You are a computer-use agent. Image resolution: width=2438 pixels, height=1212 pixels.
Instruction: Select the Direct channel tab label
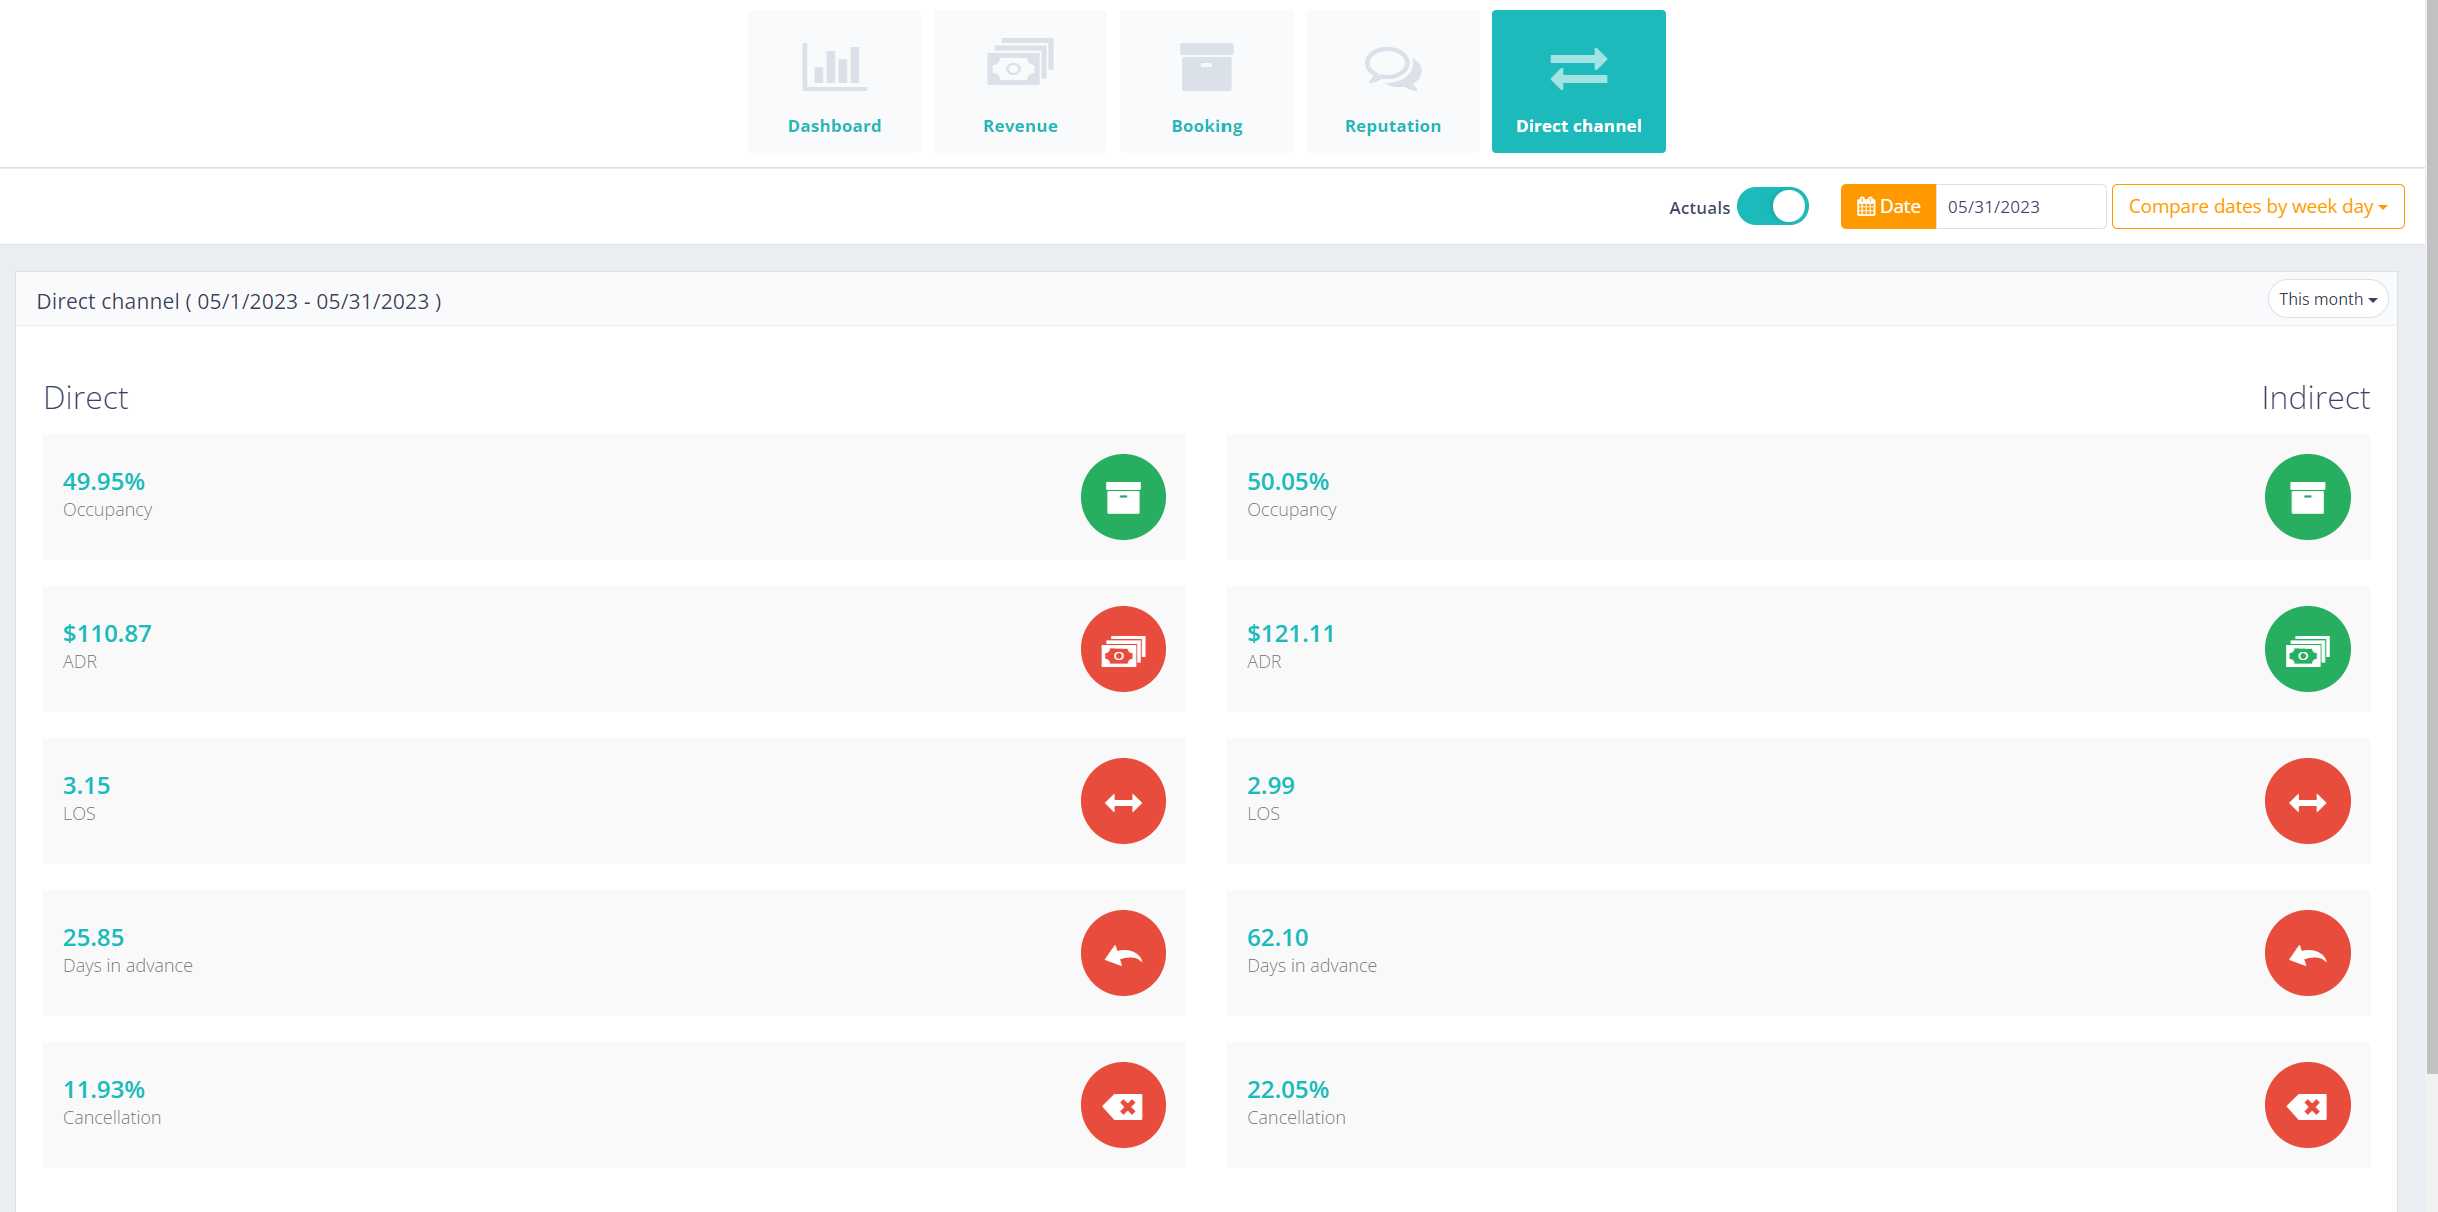[1579, 126]
